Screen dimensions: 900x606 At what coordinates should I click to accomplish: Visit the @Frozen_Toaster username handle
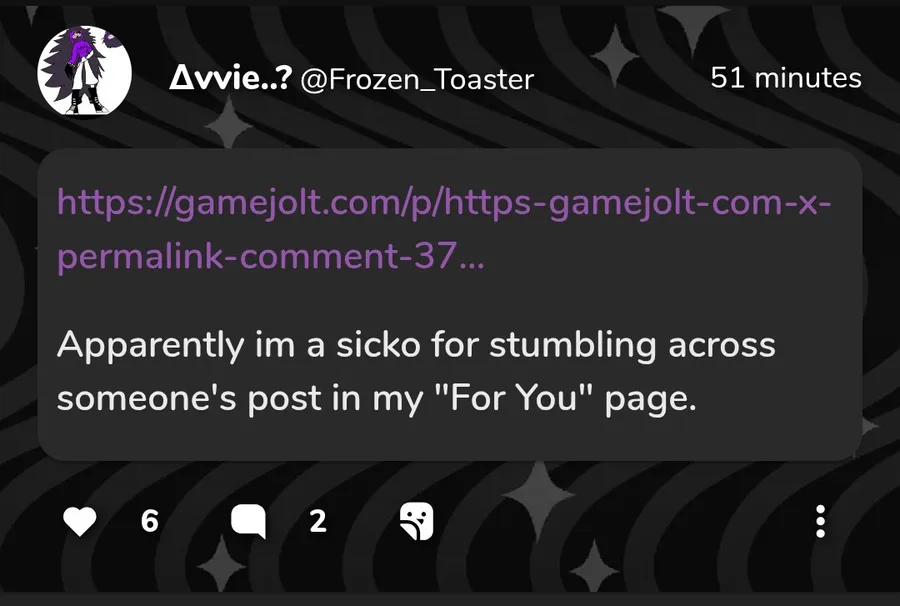coord(417,79)
